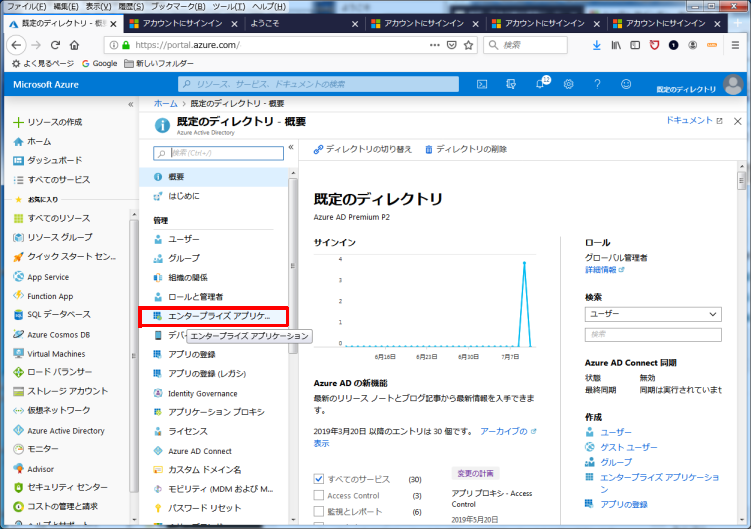Click left sidebar favorites scrollbar
The image size is (751, 529).
coord(134,356)
